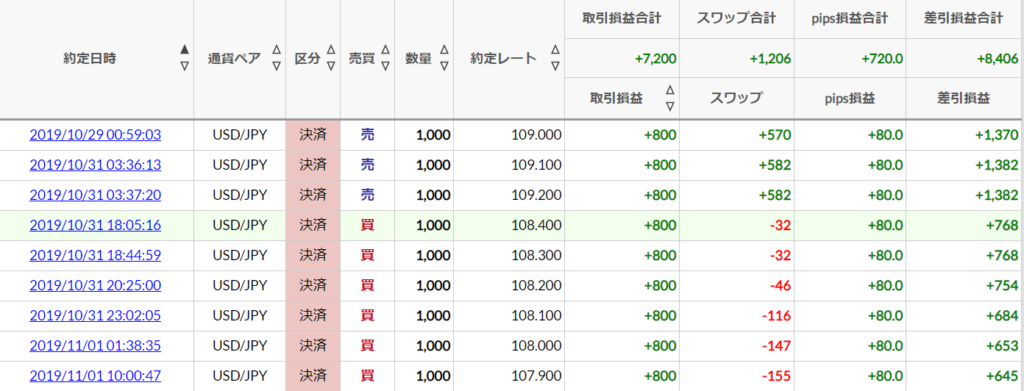Screen dimensions: 1024x391
Task: Select the +8,406 net total value
Action: [x=997, y=58]
